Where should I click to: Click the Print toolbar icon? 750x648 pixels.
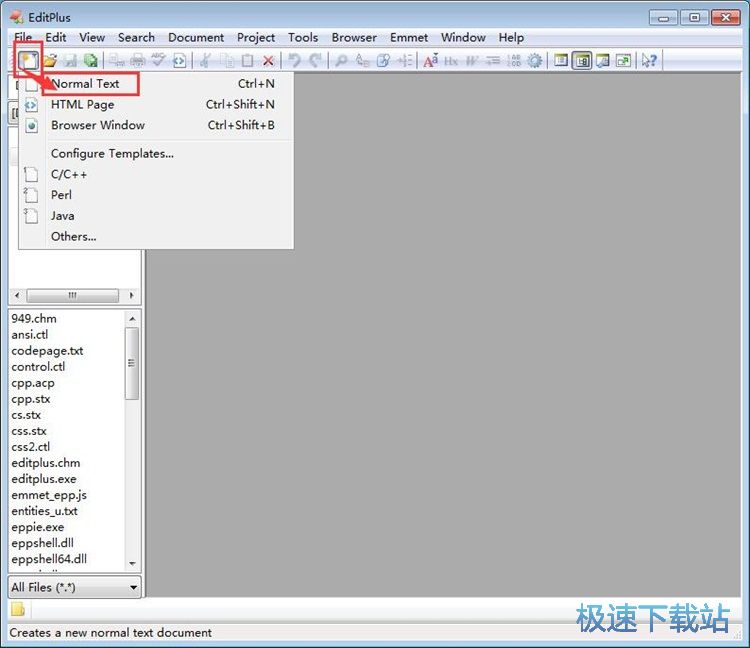(138, 61)
